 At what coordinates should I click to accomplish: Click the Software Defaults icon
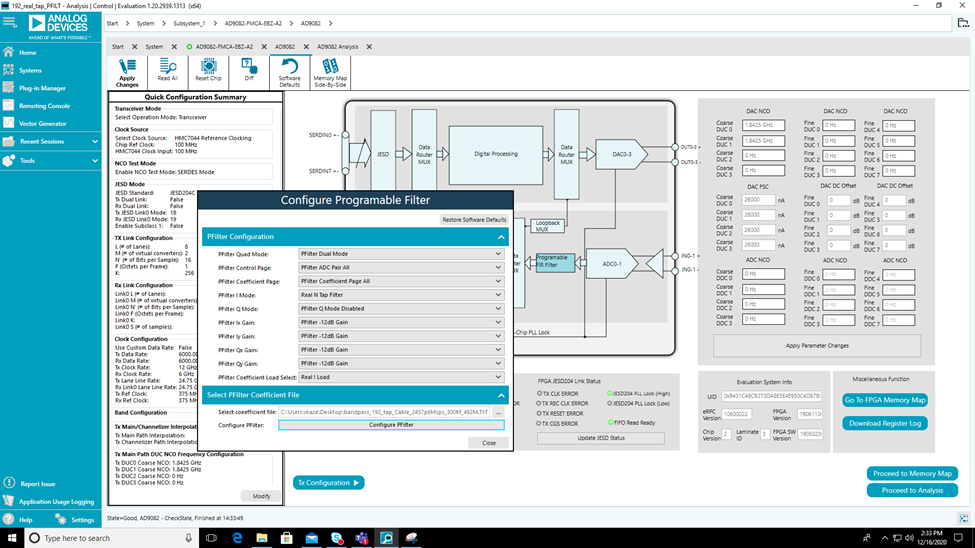pos(290,72)
